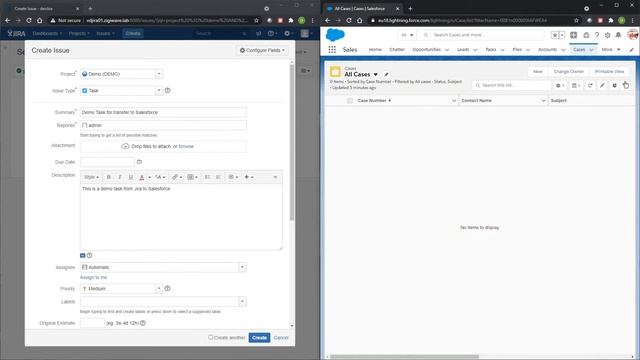
Task: Open the link insert dropdown in editor
Action: 177,177
